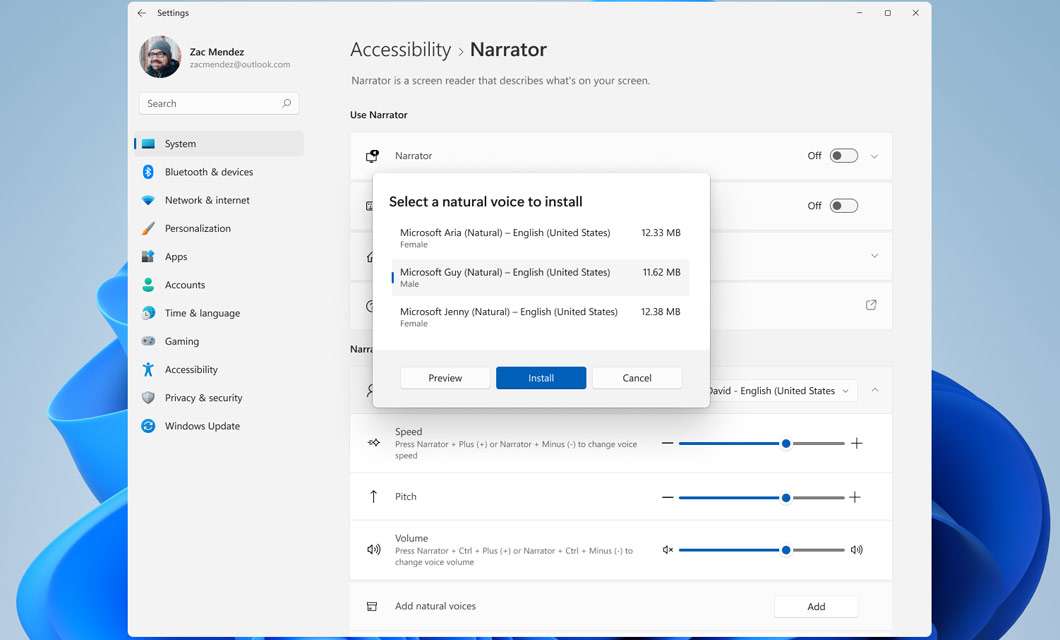
Task: Click the Add button for natural voices
Action: pos(816,606)
